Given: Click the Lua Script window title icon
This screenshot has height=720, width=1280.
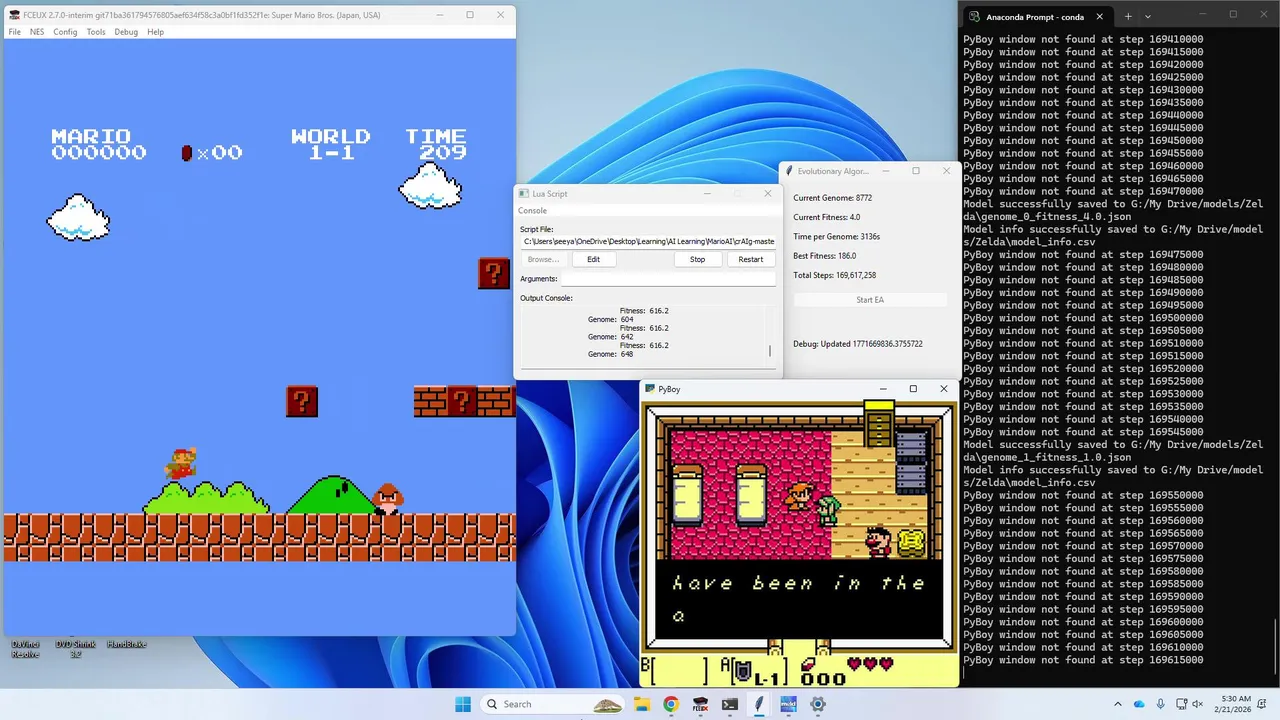Looking at the screenshot, I should tap(523, 193).
